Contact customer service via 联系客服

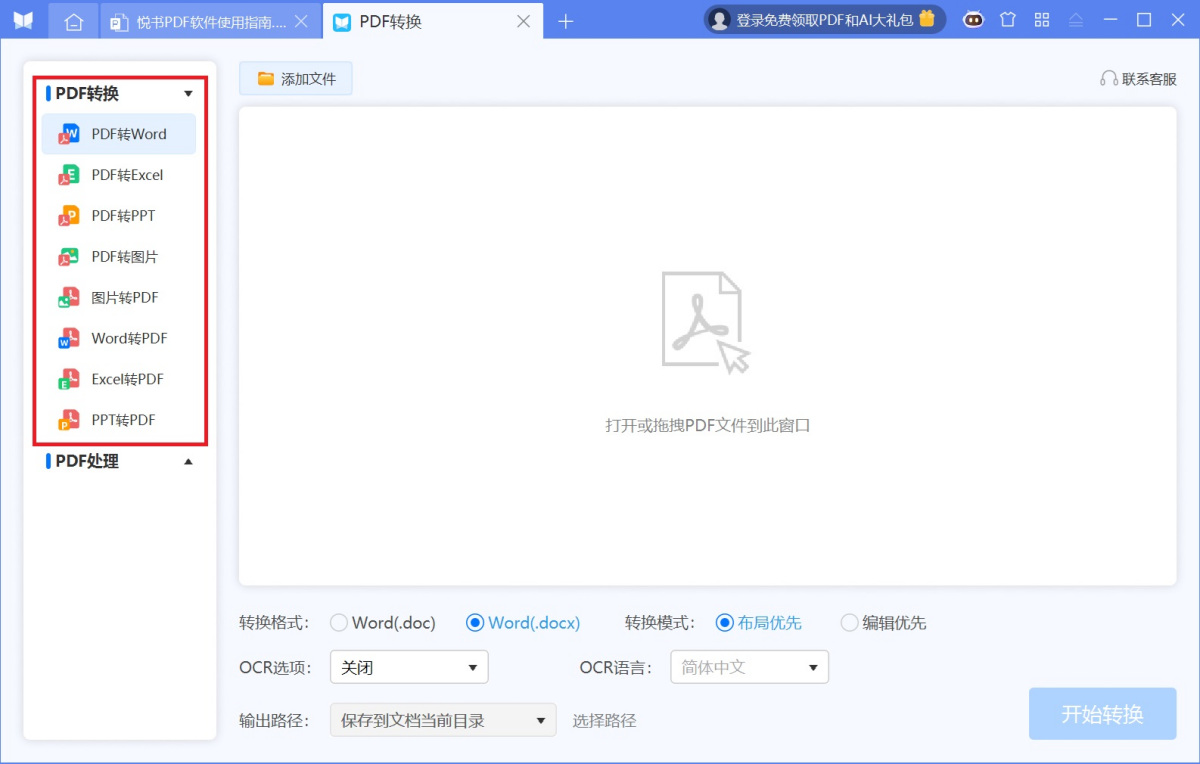click(x=1138, y=79)
